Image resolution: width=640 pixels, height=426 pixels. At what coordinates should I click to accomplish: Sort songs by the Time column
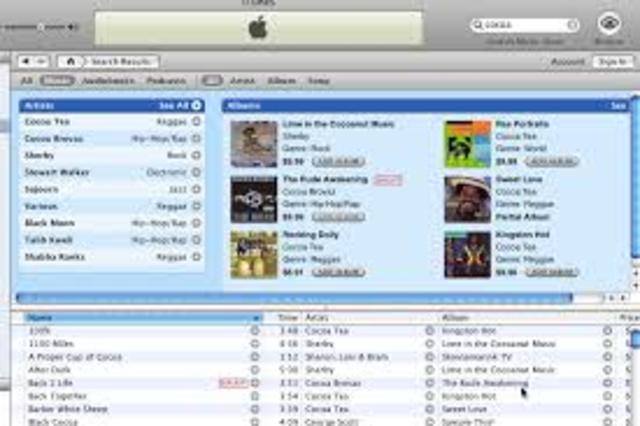tap(288, 318)
